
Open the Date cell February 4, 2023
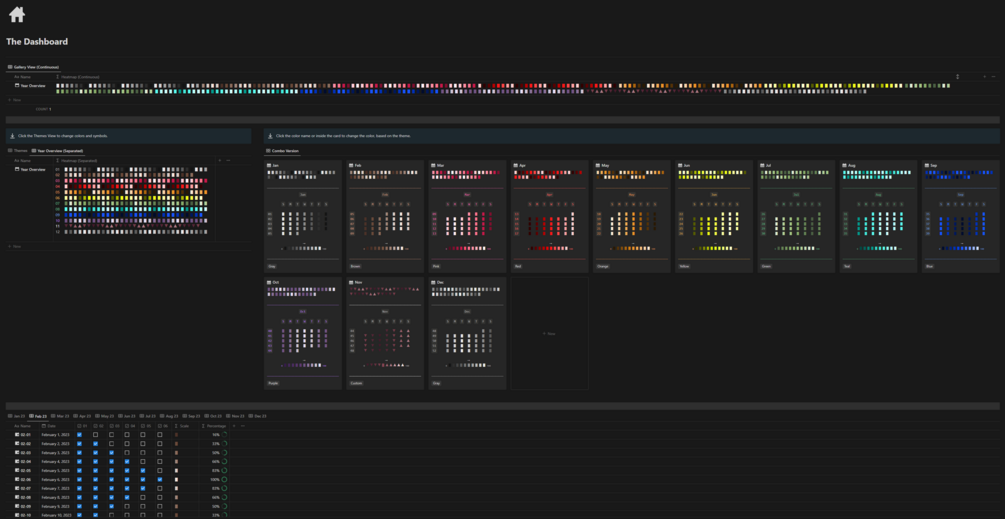54,461
